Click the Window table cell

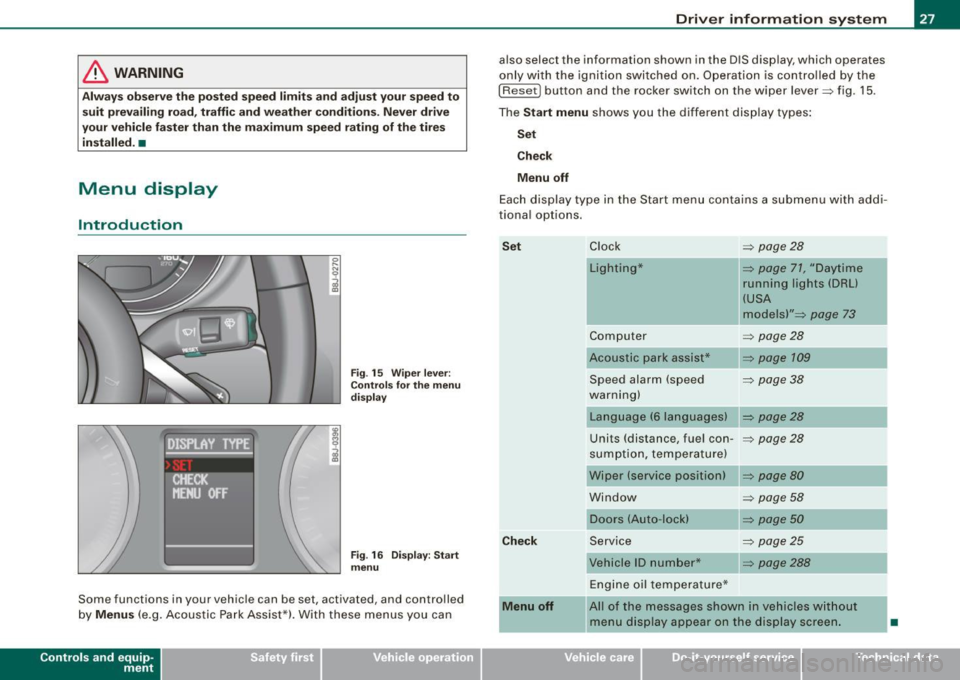(x=662, y=498)
